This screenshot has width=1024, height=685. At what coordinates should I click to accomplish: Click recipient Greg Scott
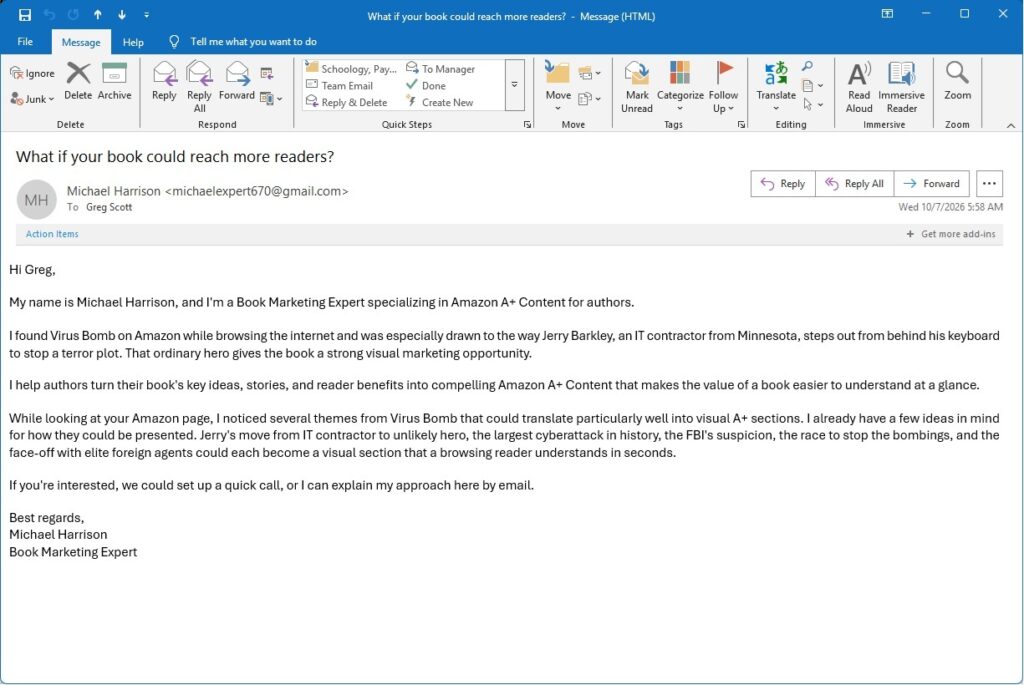(x=109, y=207)
